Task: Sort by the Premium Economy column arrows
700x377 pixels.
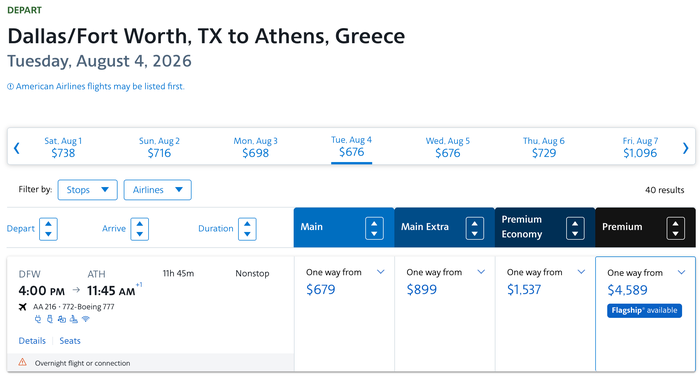Action: tap(575, 228)
